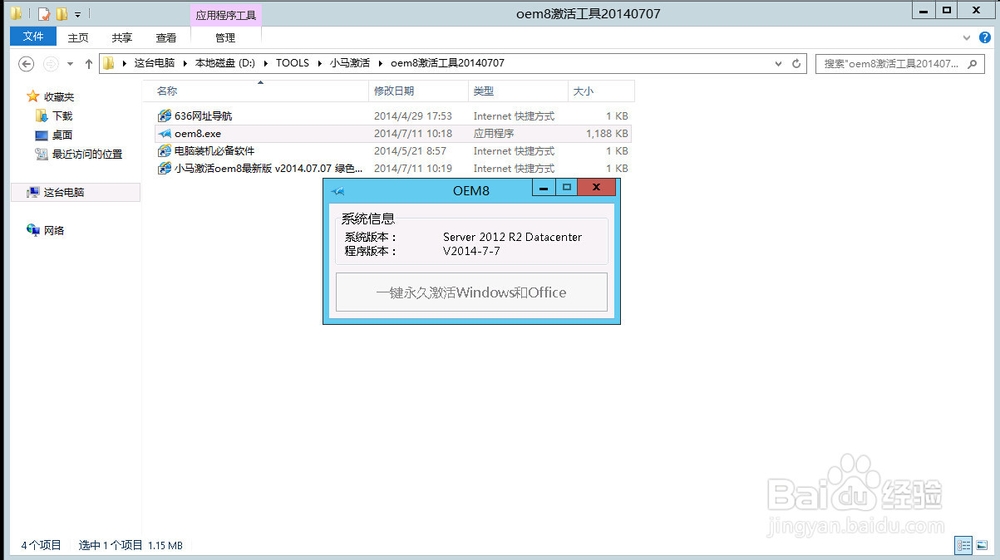Click 本地磁盘 (D:) breadcrumb
This screenshot has width=1000, height=560.
[x=224, y=63]
